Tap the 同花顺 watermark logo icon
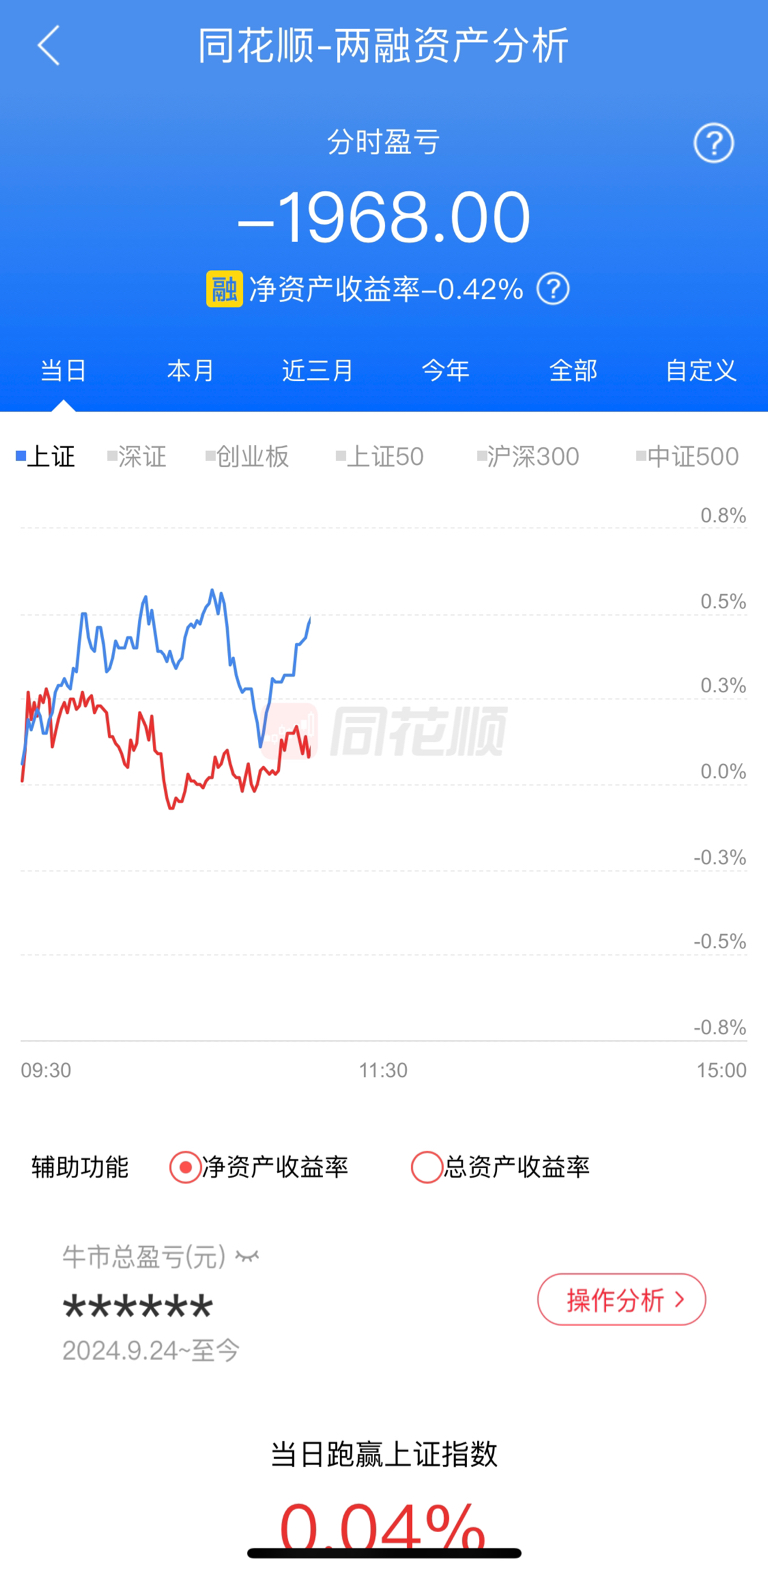The width and height of the screenshot is (768, 1575). click(291, 731)
